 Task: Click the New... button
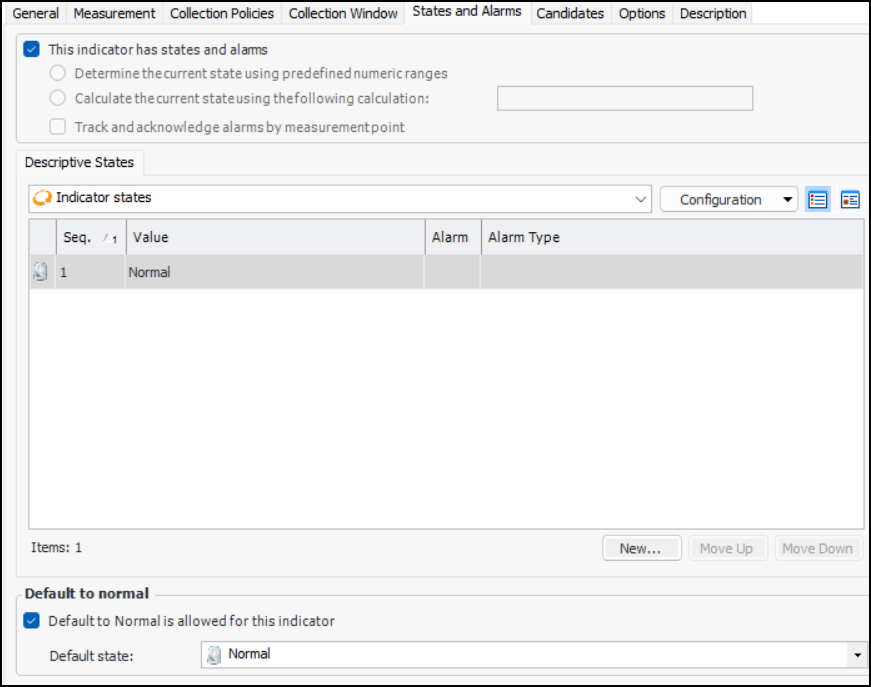(x=642, y=548)
